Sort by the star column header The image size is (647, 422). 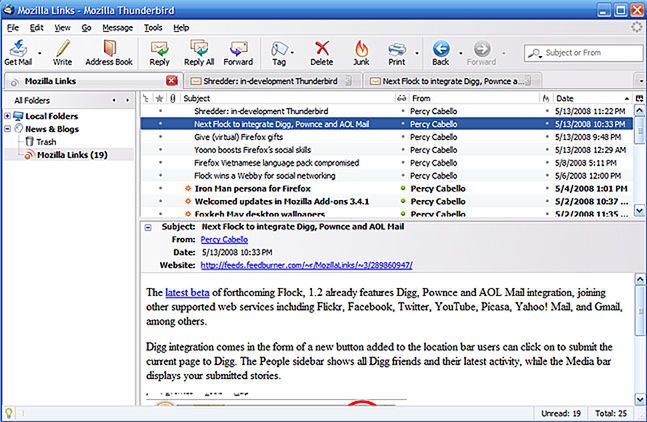[x=159, y=98]
